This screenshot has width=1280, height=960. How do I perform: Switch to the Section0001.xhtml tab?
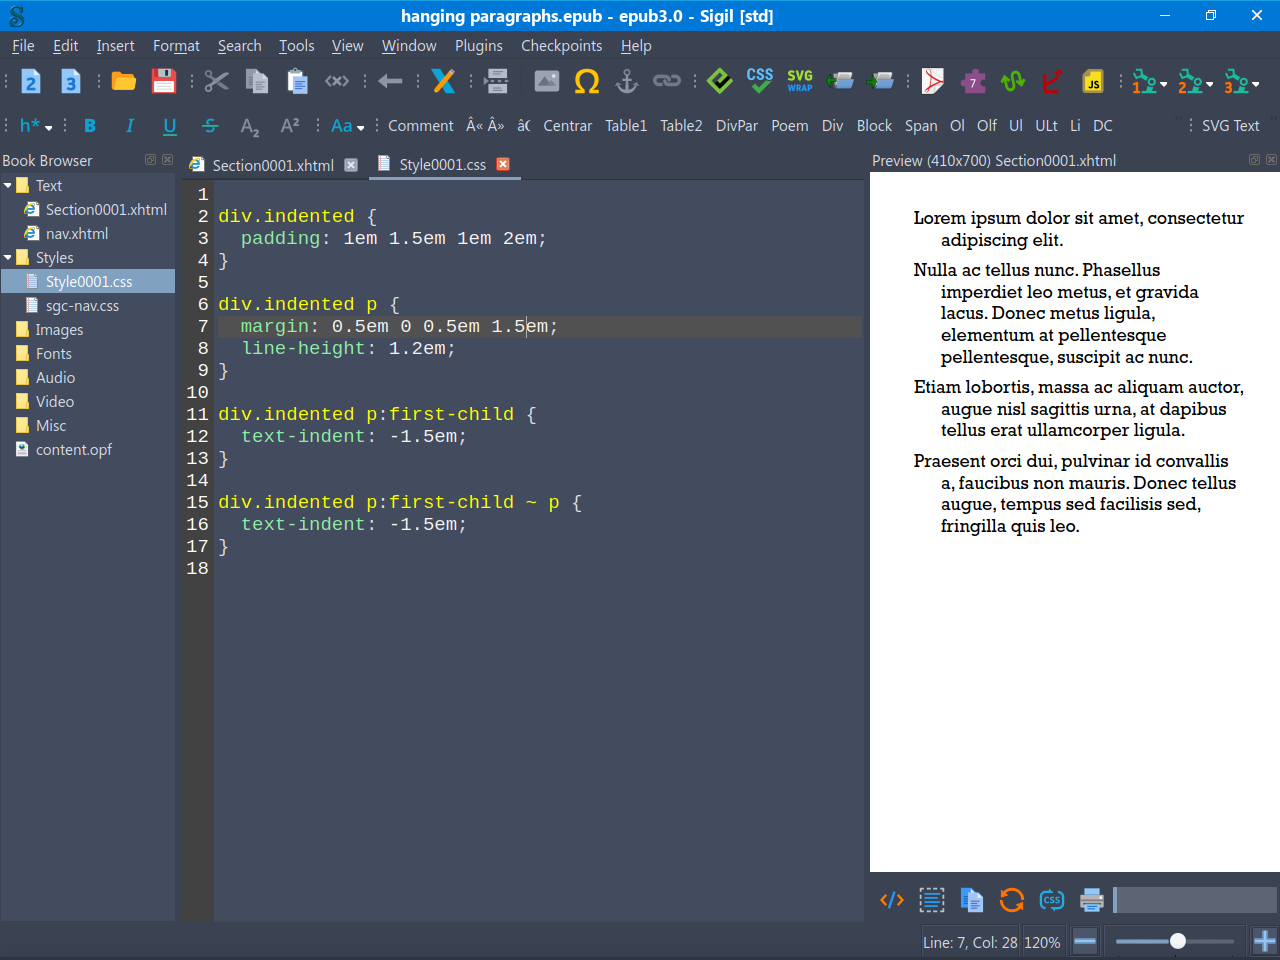click(272, 165)
